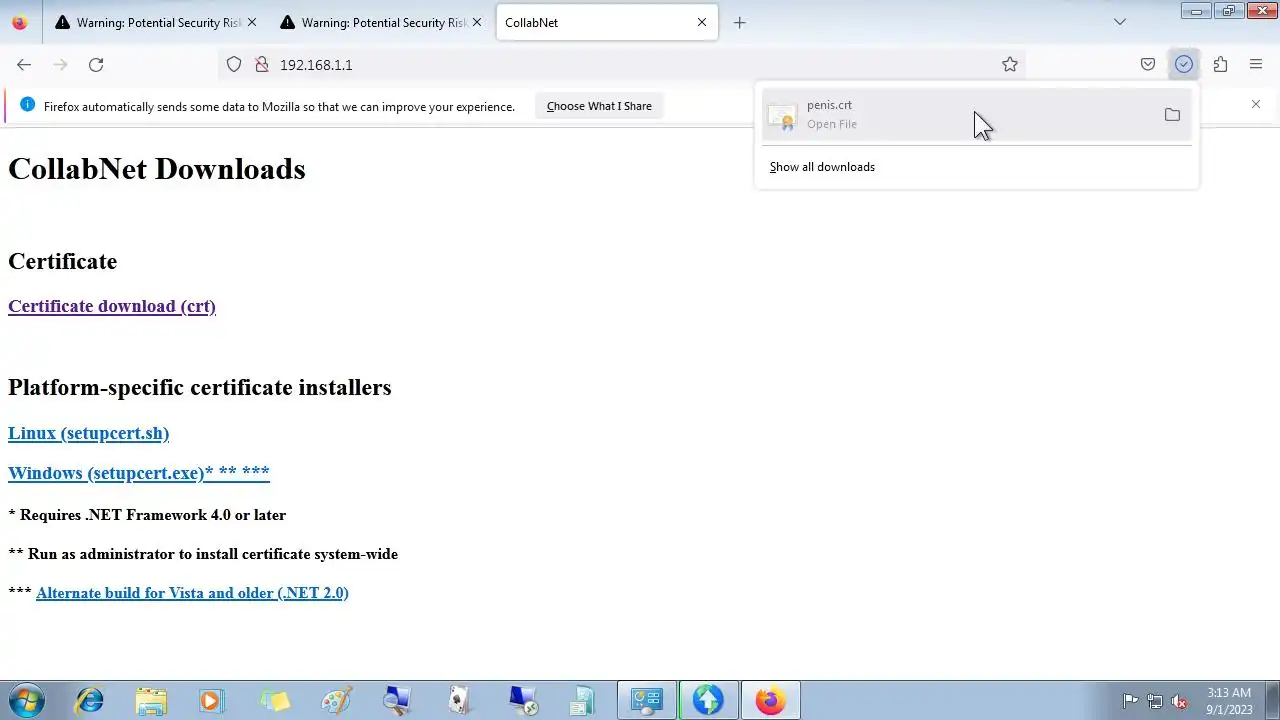Click the Platform-specific certificate installers heading
The image size is (1280, 720).
(x=200, y=387)
